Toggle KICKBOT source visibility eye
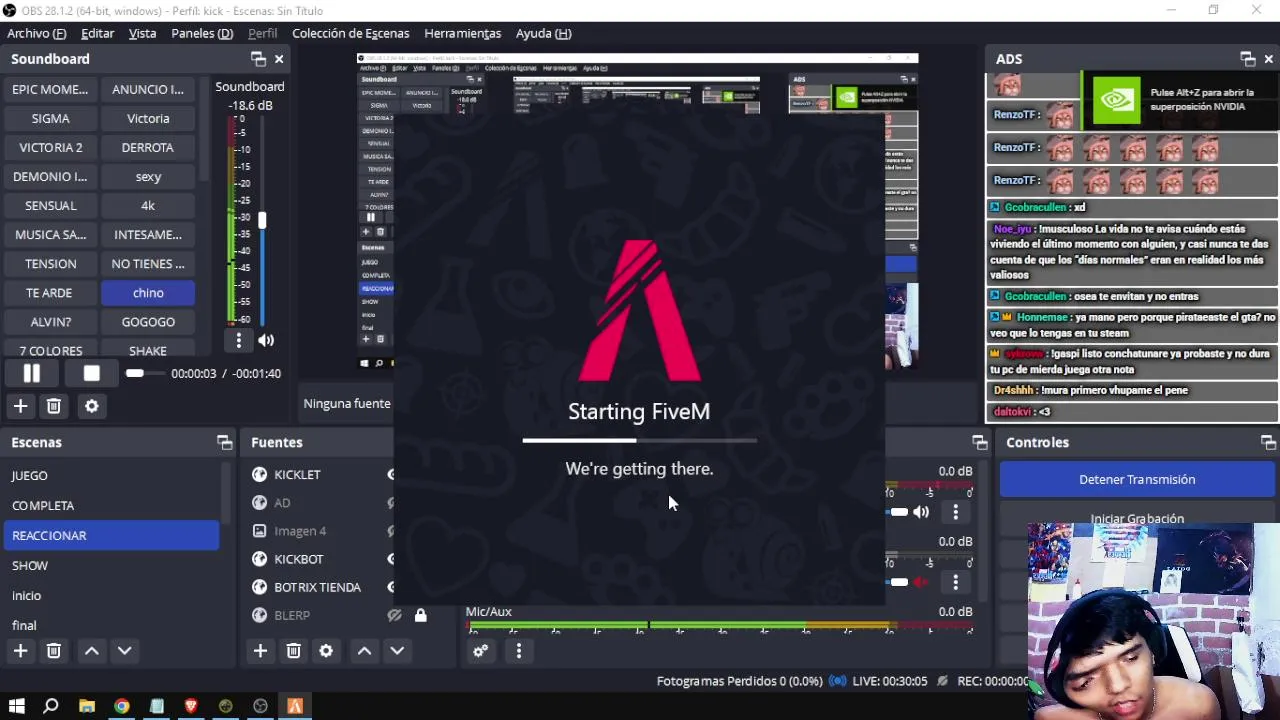The width and height of the screenshot is (1280, 720). click(x=391, y=559)
